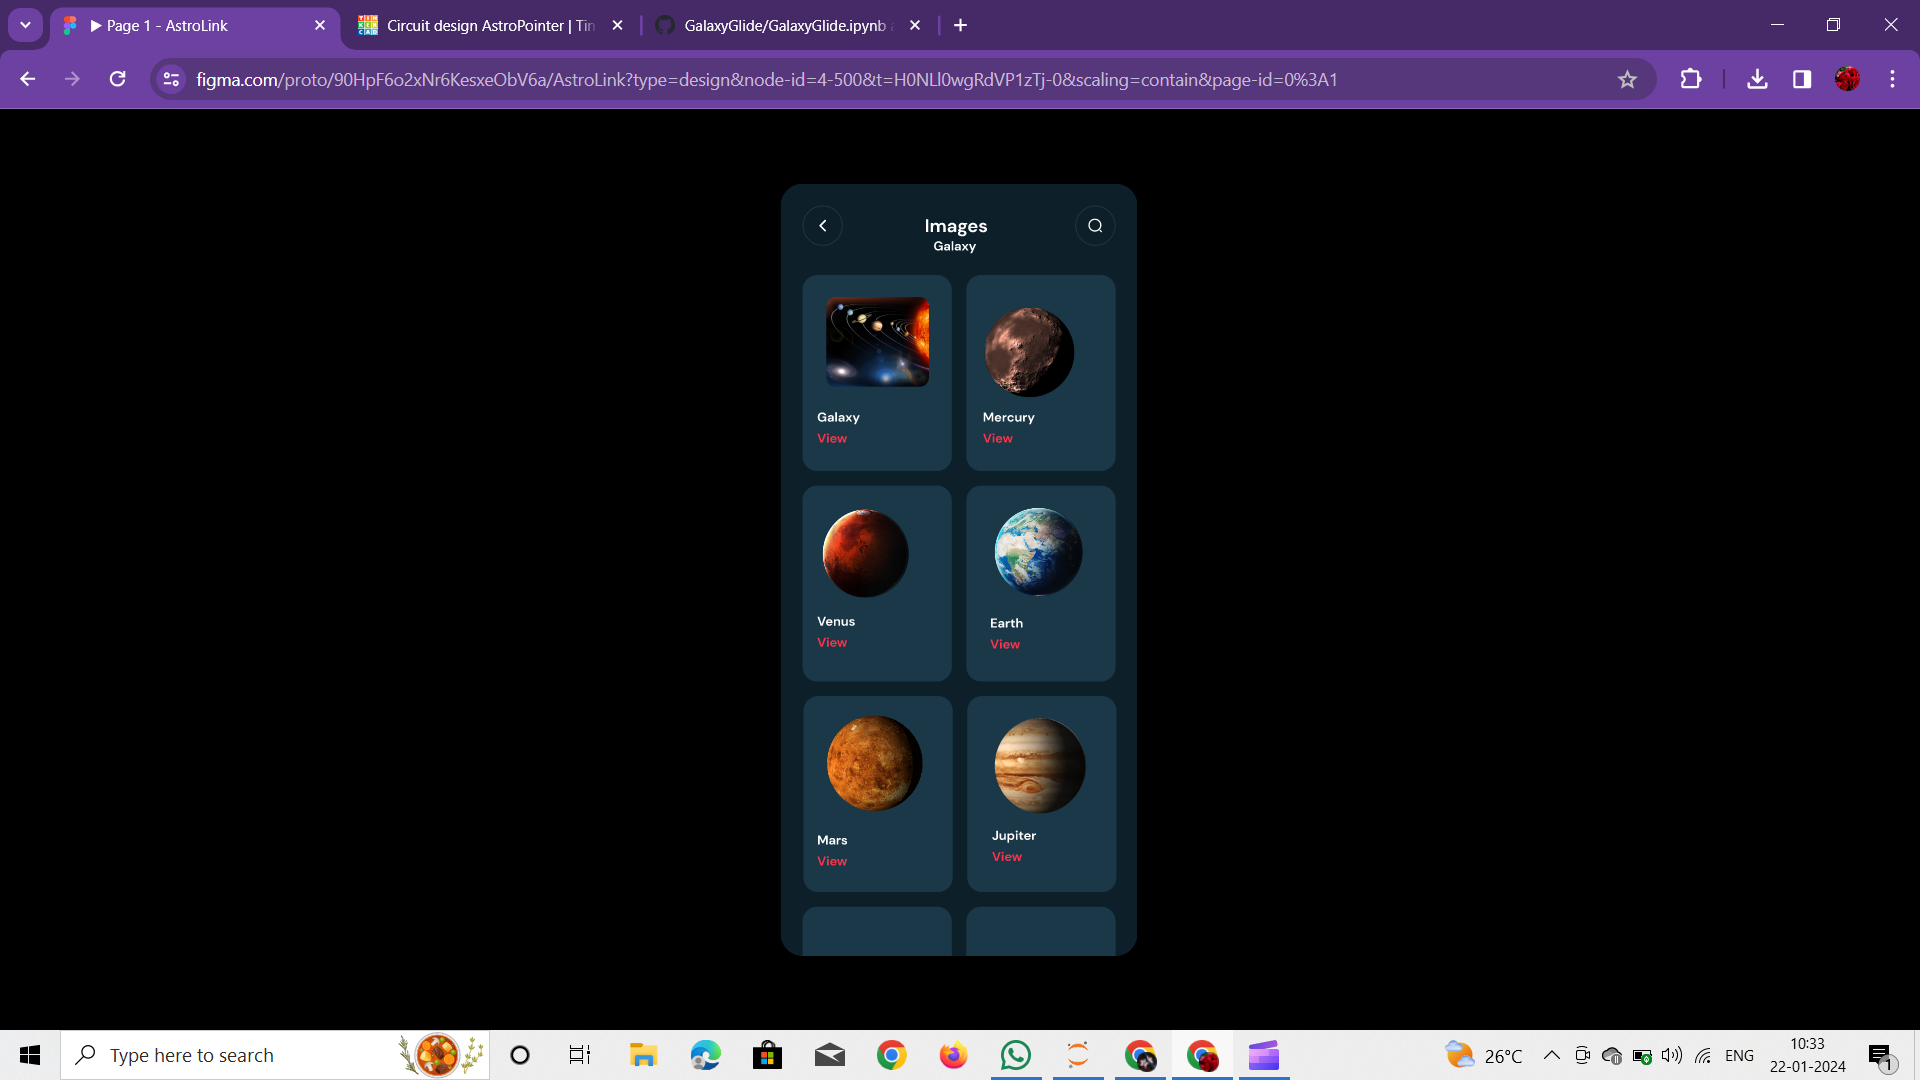Open the Chrome three-dot menu
The width and height of the screenshot is (1920, 1080).
[x=1892, y=80]
